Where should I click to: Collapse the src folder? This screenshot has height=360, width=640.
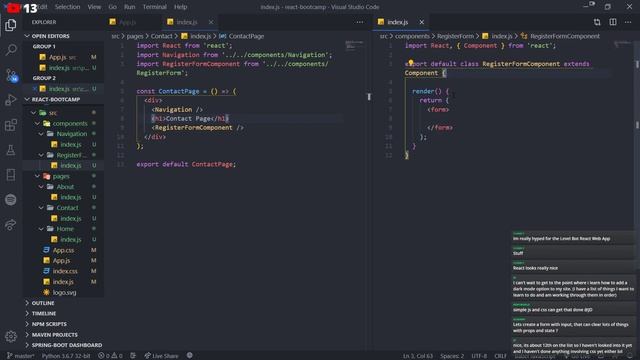63,113
